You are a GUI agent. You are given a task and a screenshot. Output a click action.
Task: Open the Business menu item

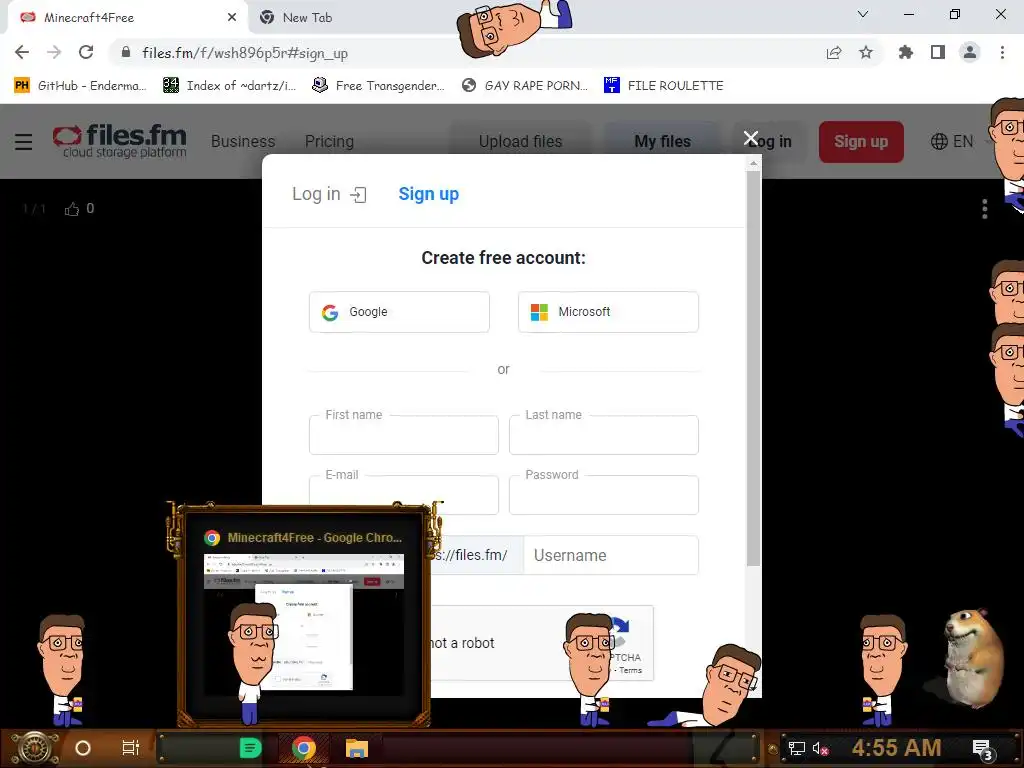[243, 142]
